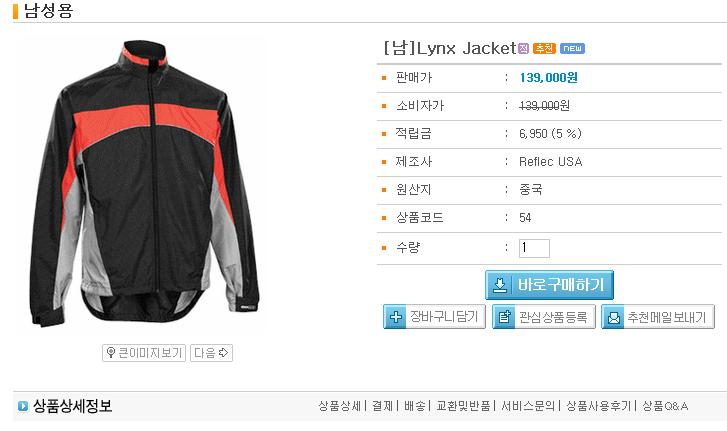Go to the 배송 section
Image resolution: width=727 pixels, height=431 pixels.
(x=415, y=406)
